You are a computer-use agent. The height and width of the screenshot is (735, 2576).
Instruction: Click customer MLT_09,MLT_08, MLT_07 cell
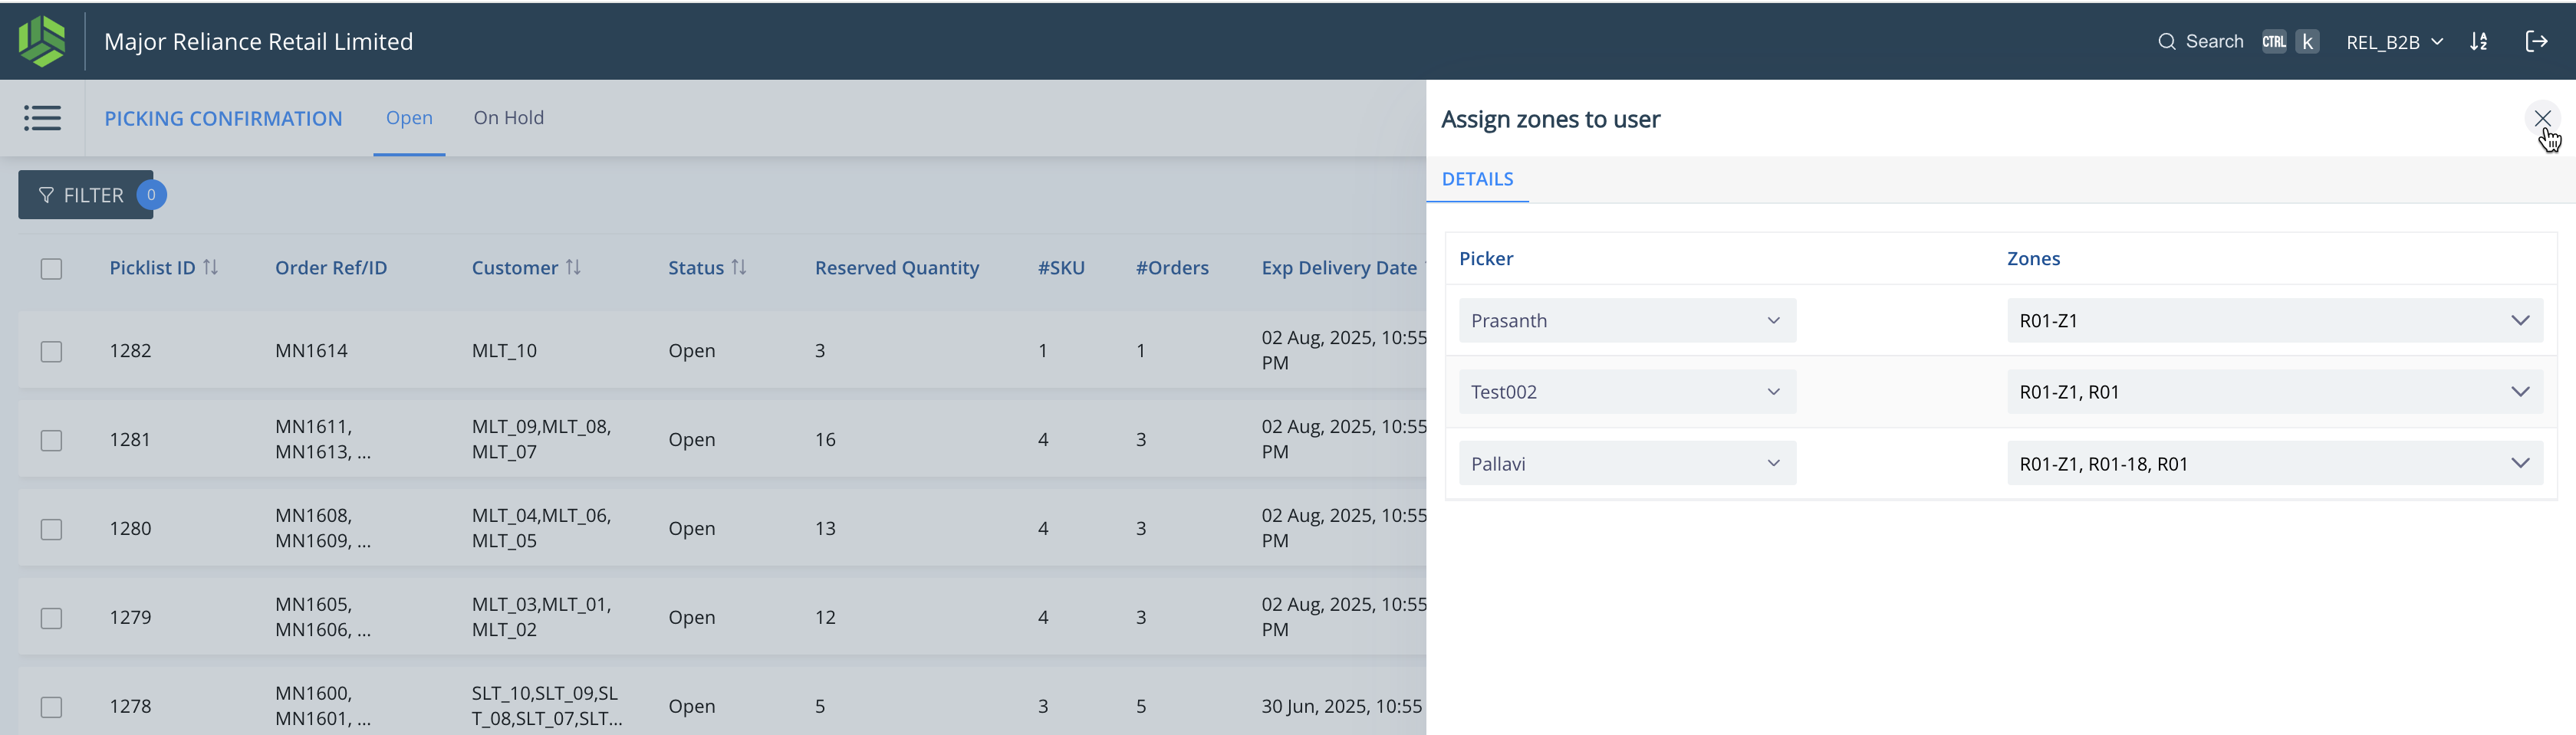coord(541,439)
